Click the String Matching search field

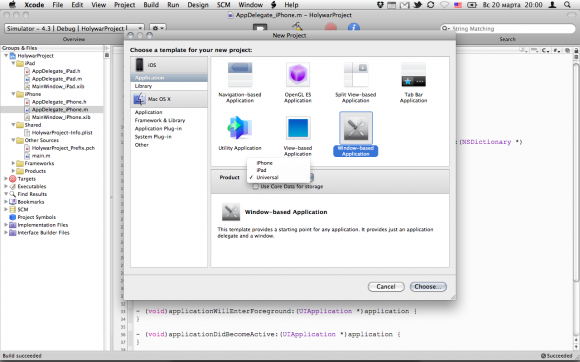coord(508,28)
